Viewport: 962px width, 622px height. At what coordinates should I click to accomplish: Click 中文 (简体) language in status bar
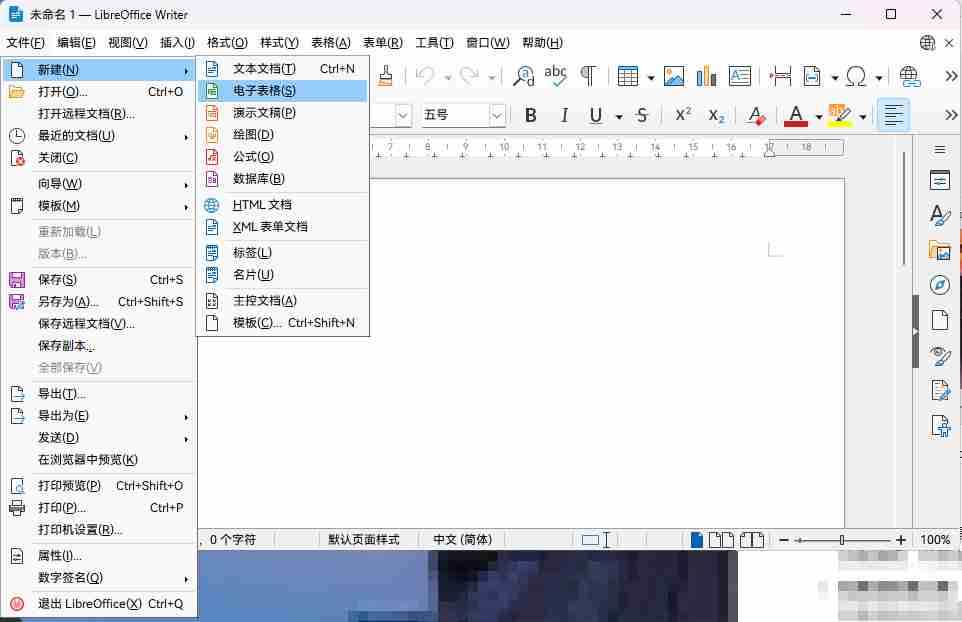coord(462,539)
